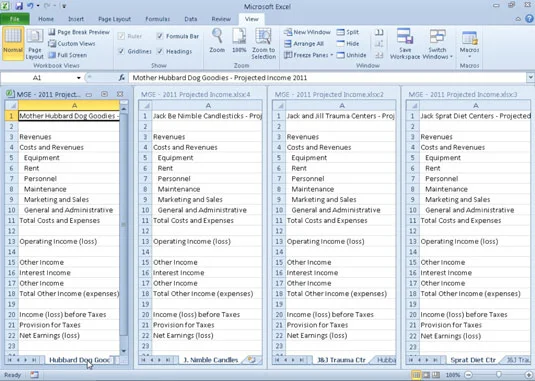Open a New Window
This screenshot has width=535, height=381.
click(x=307, y=32)
